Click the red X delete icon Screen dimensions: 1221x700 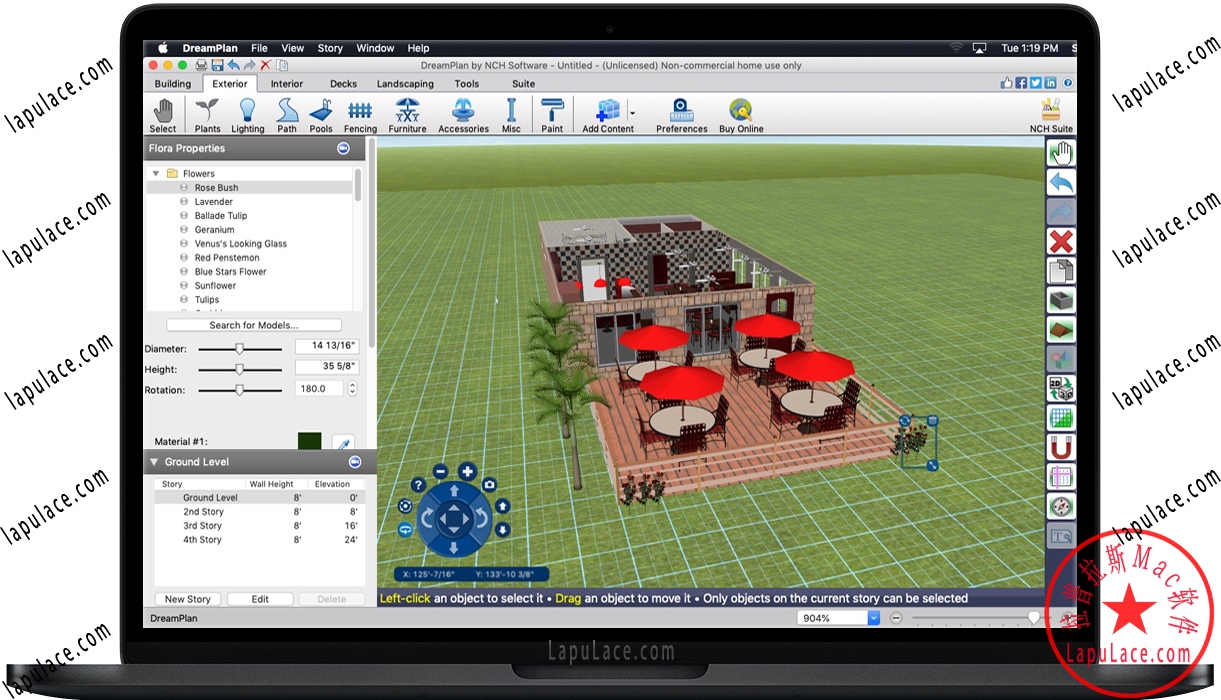click(x=1061, y=241)
